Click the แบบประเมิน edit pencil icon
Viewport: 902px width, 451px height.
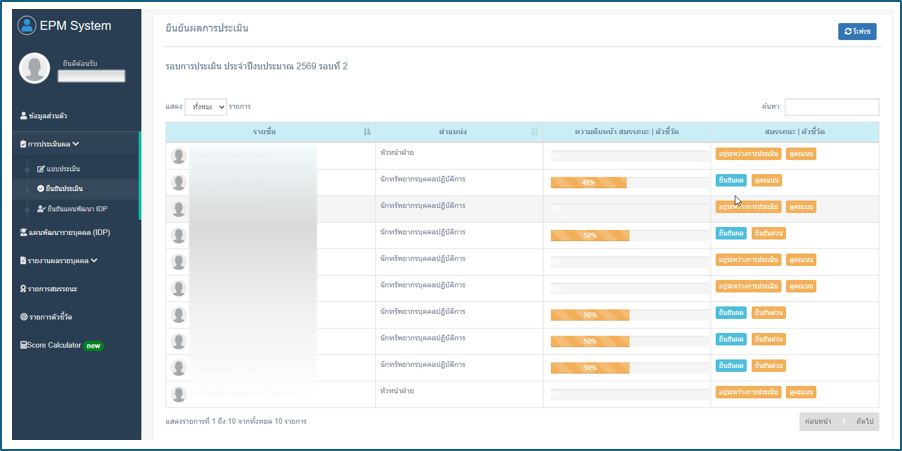click(41, 169)
